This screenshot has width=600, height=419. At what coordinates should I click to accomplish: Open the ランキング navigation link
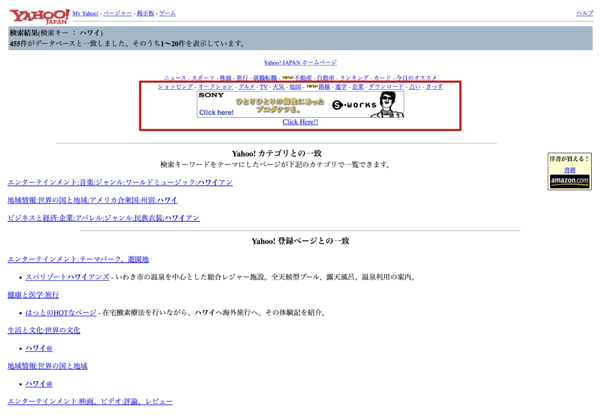point(354,78)
